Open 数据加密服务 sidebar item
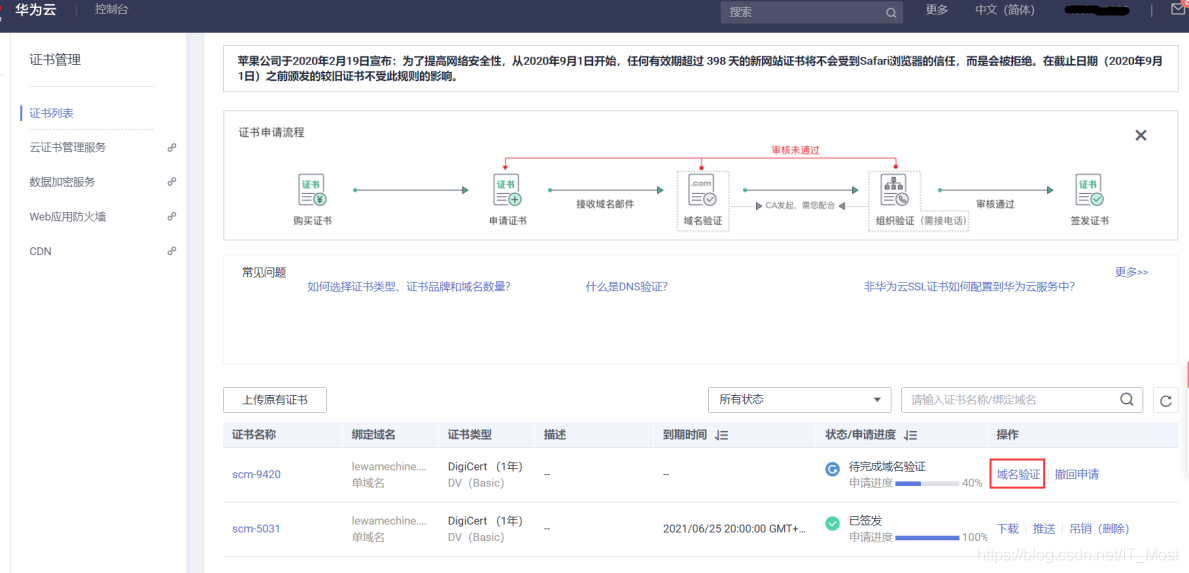This screenshot has height=573, width=1189. 62,182
